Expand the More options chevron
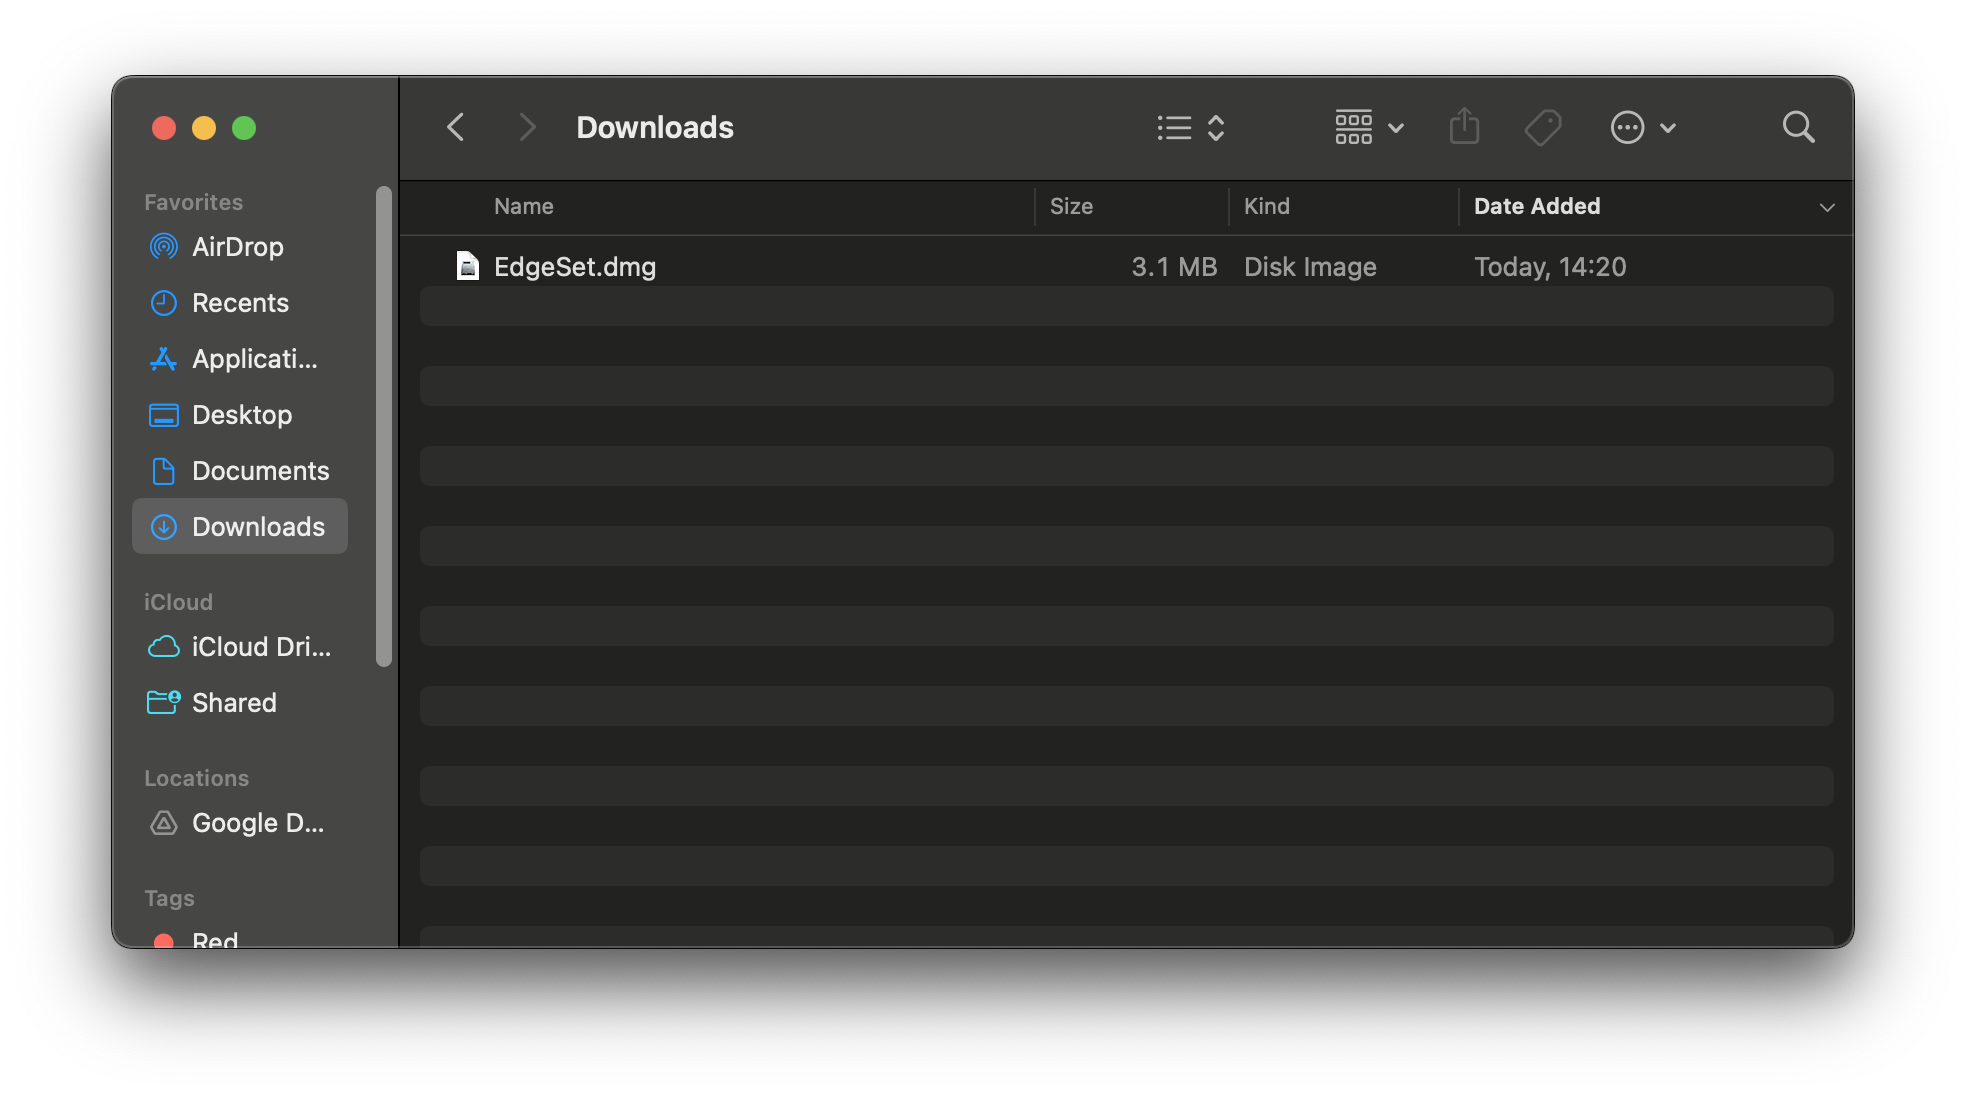The width and height of the screenshot is (1966, 1096). point(1668,127)
